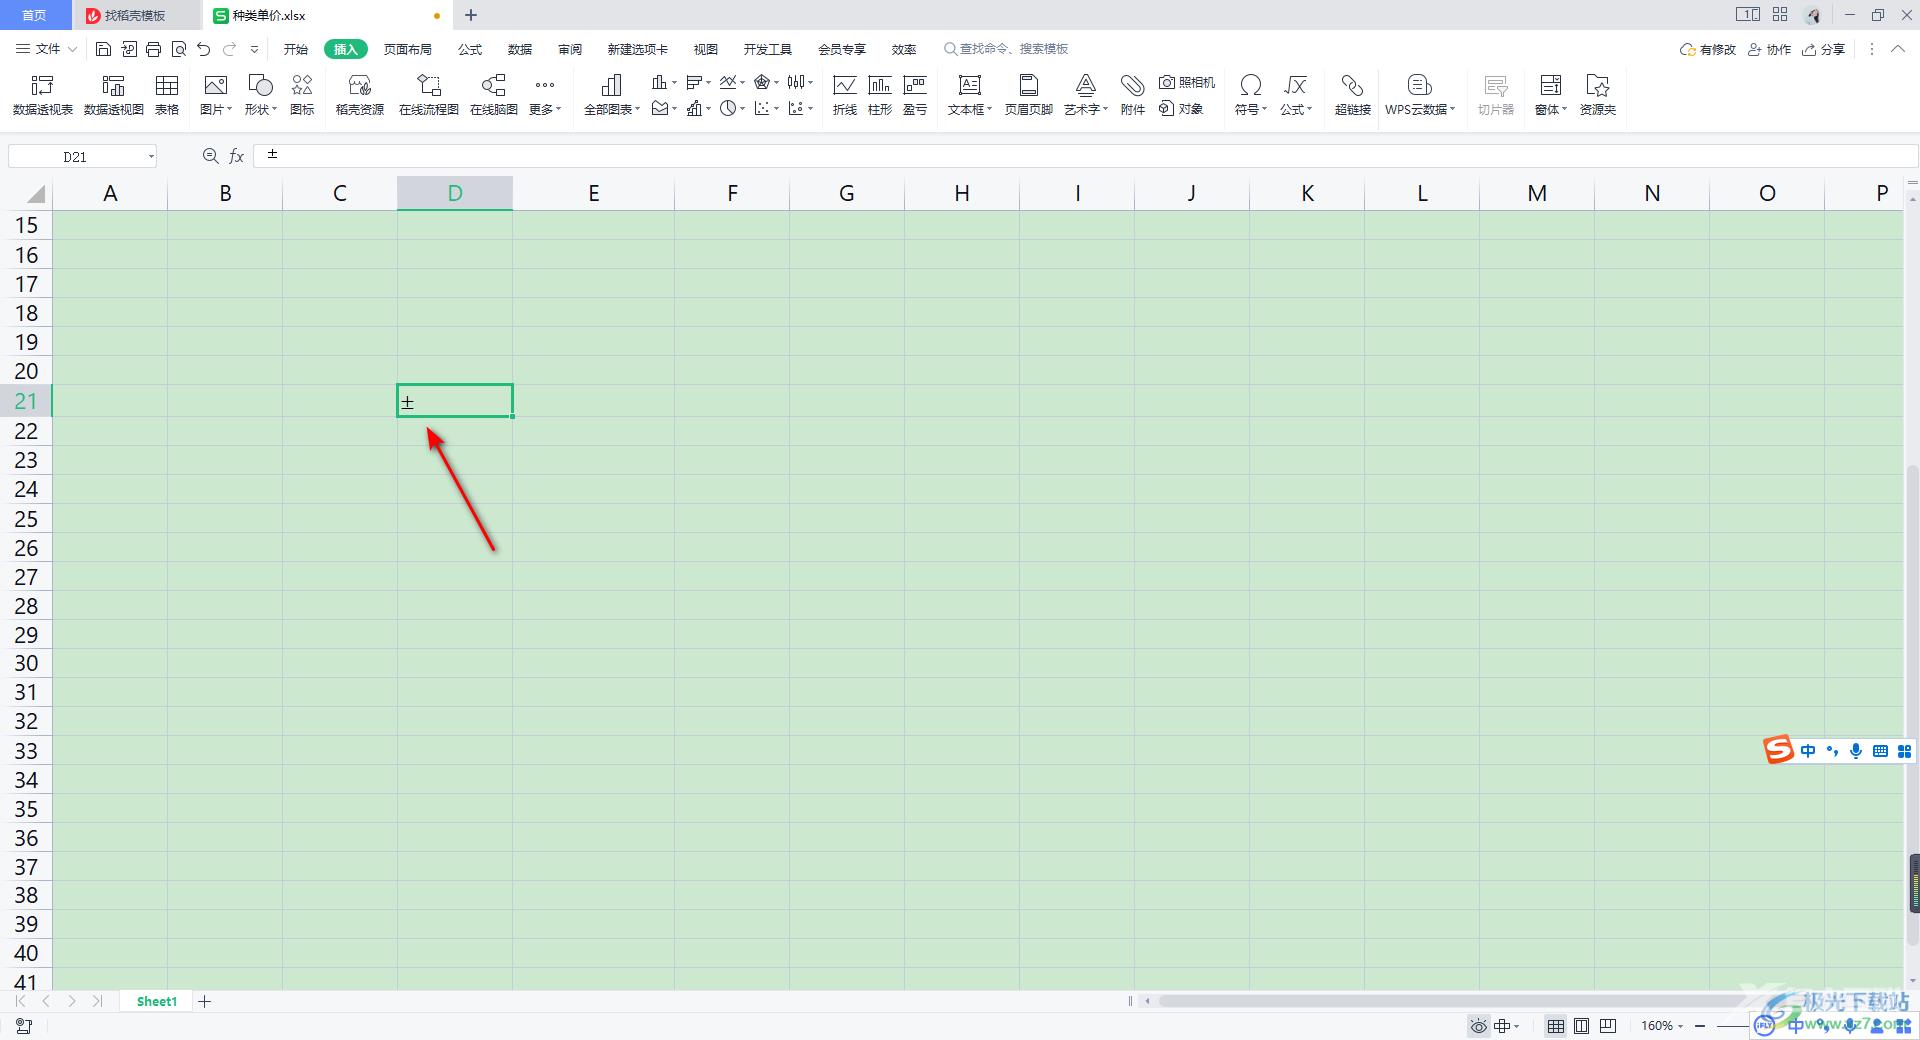
Task: Insert an attachment (附件)
Action: click(x=1133, y=95)
